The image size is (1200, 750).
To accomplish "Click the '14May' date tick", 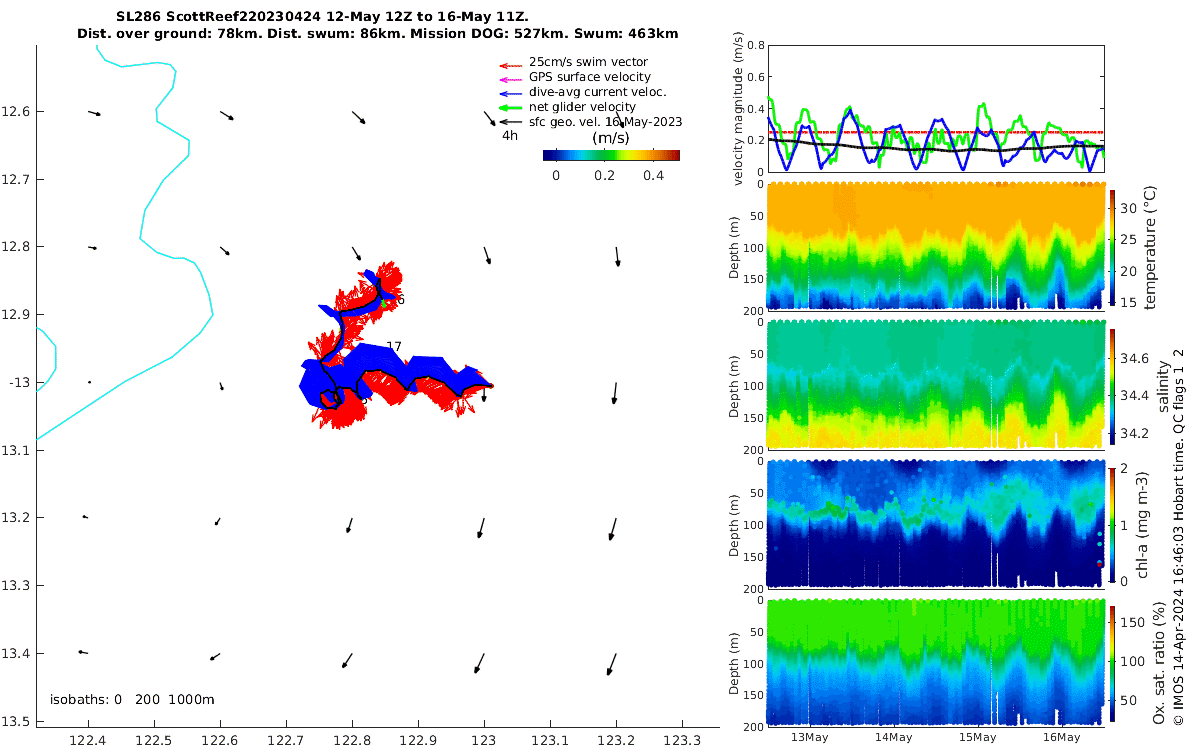I will (x=893, y=738).
